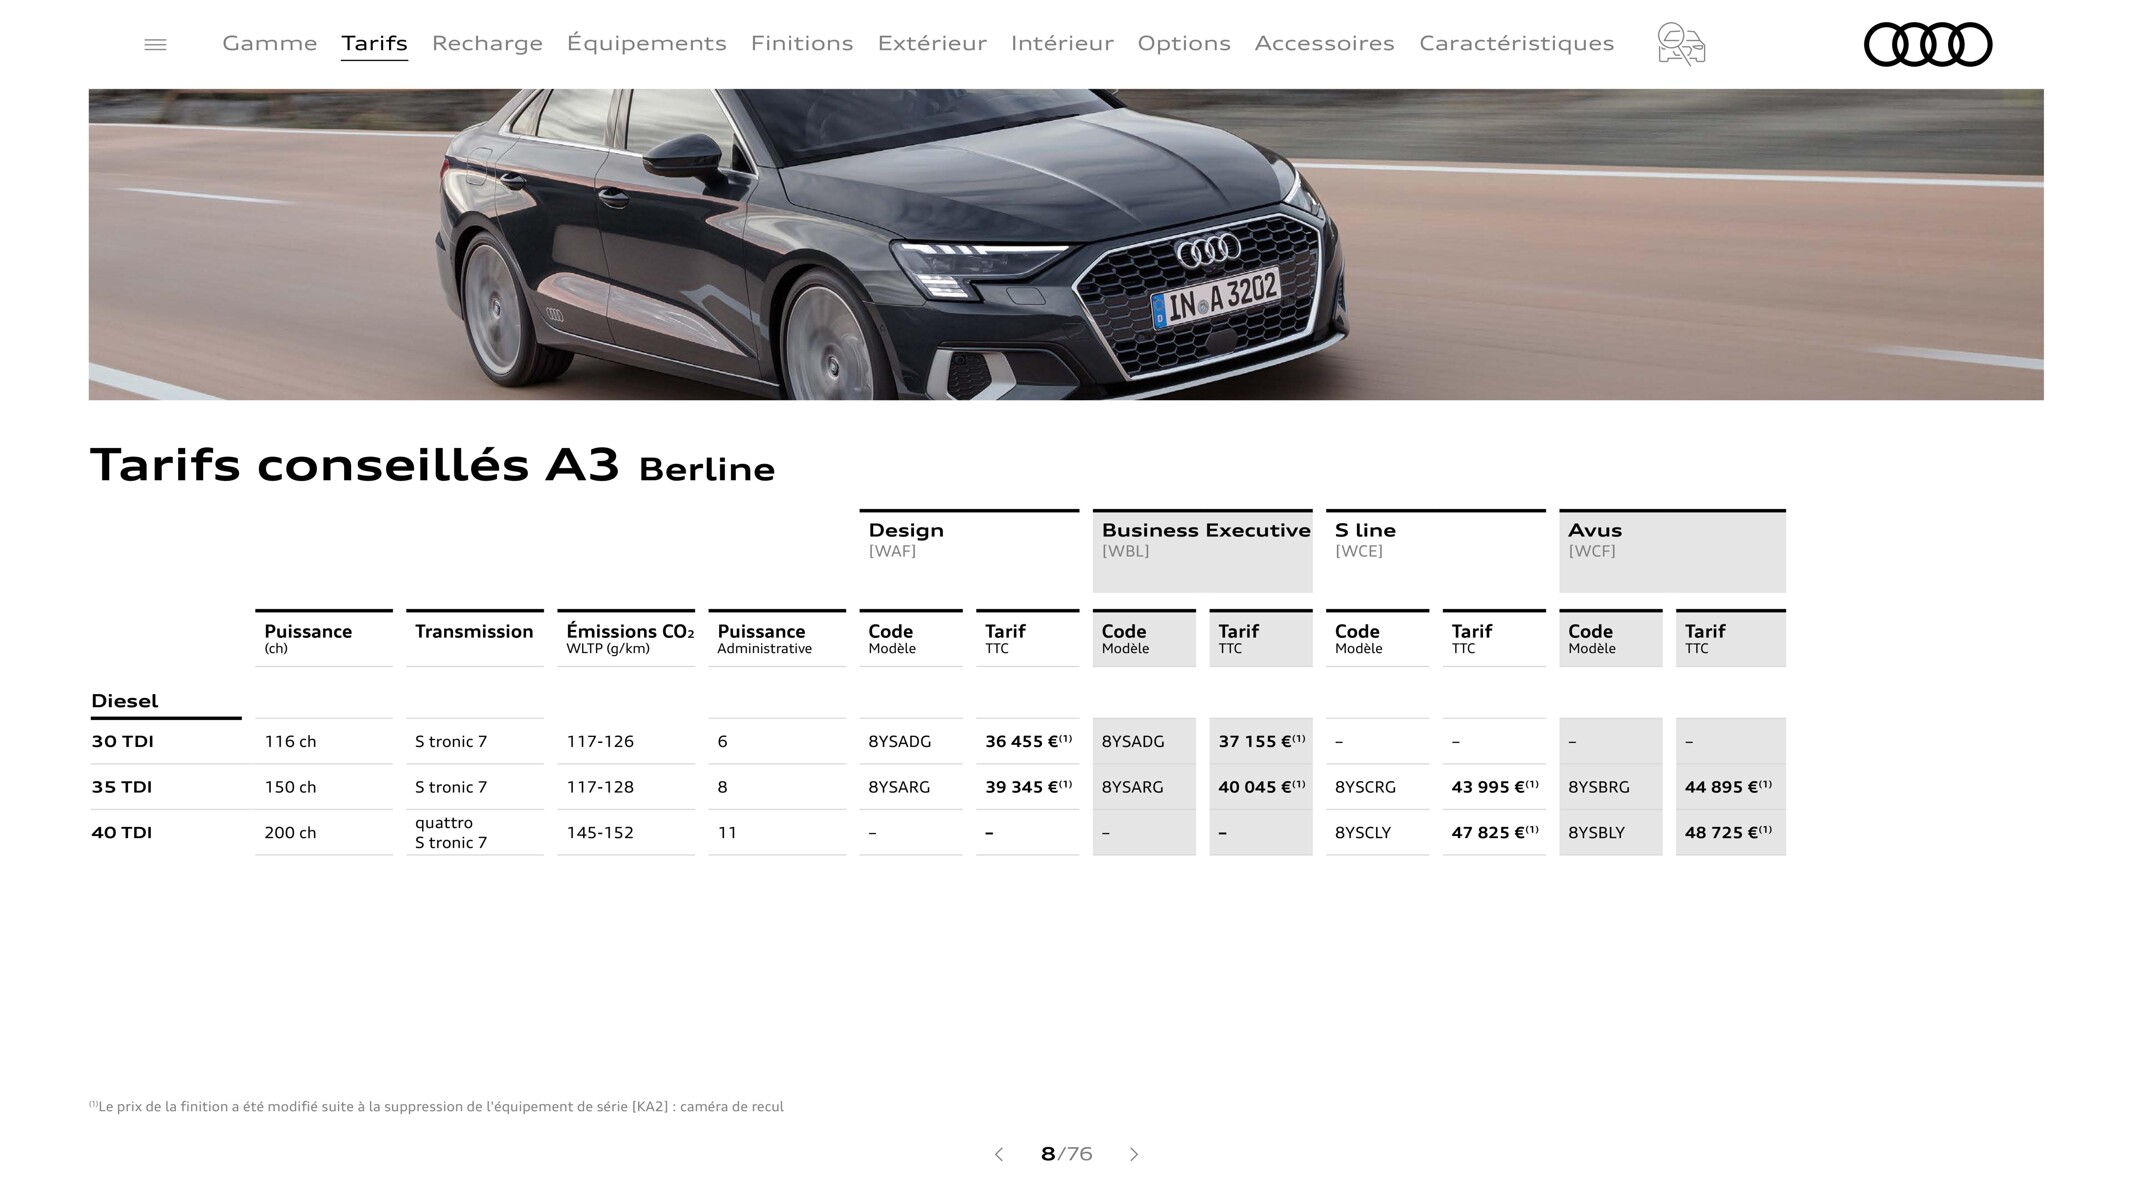The height and width of the screenshot is (1200, 2133).
Task: Click the footnote about caméra de recul
Action: 436,1106
